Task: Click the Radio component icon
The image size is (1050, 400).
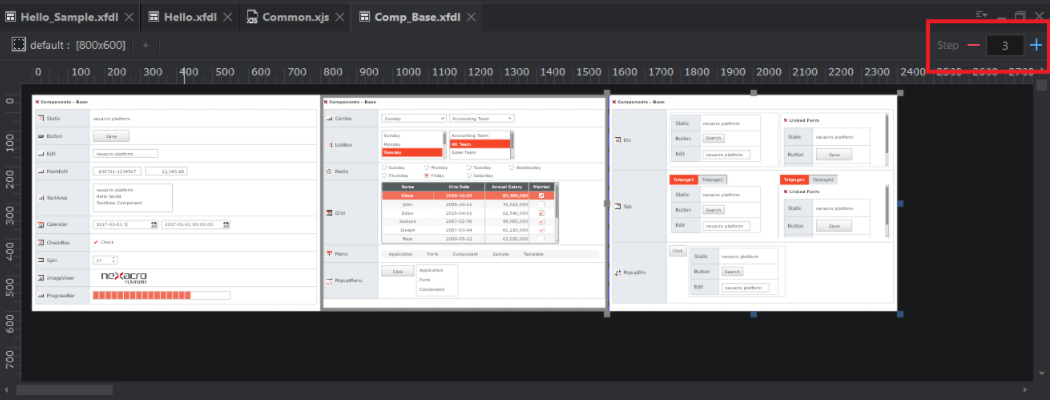Action: (329, 172)
